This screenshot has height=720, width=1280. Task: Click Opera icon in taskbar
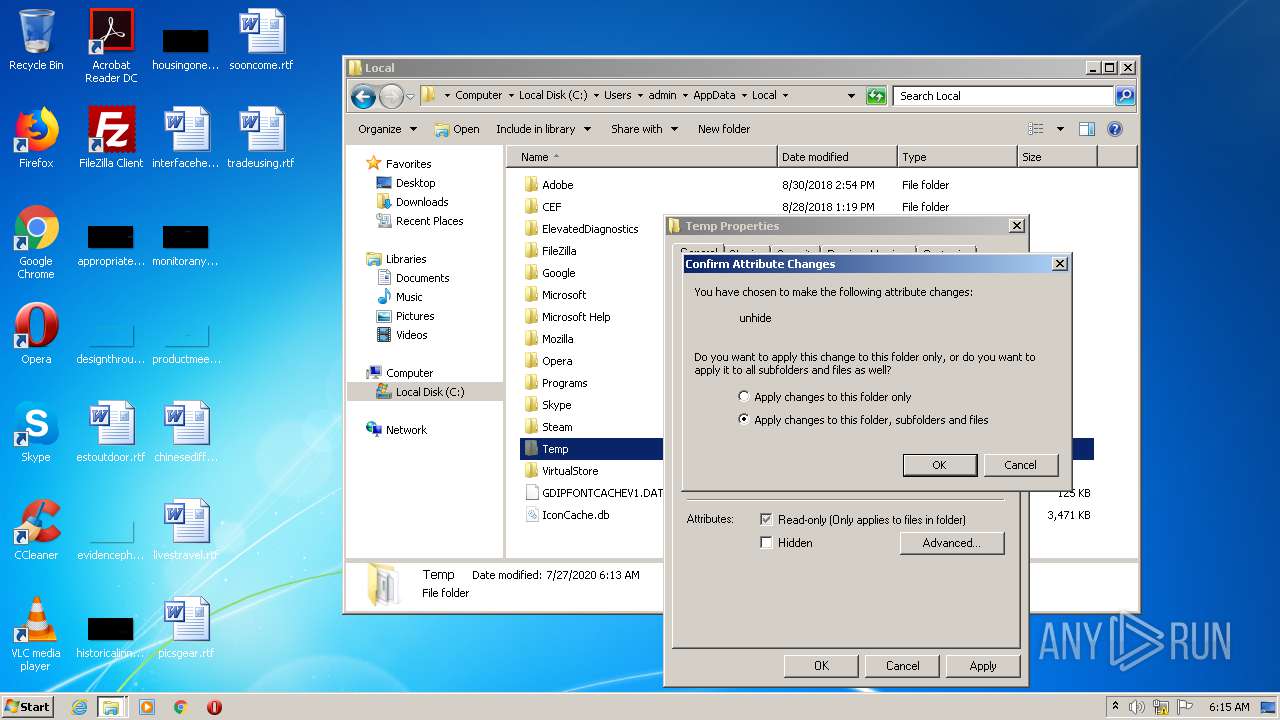pyautogui.click(x=214, y=707)
